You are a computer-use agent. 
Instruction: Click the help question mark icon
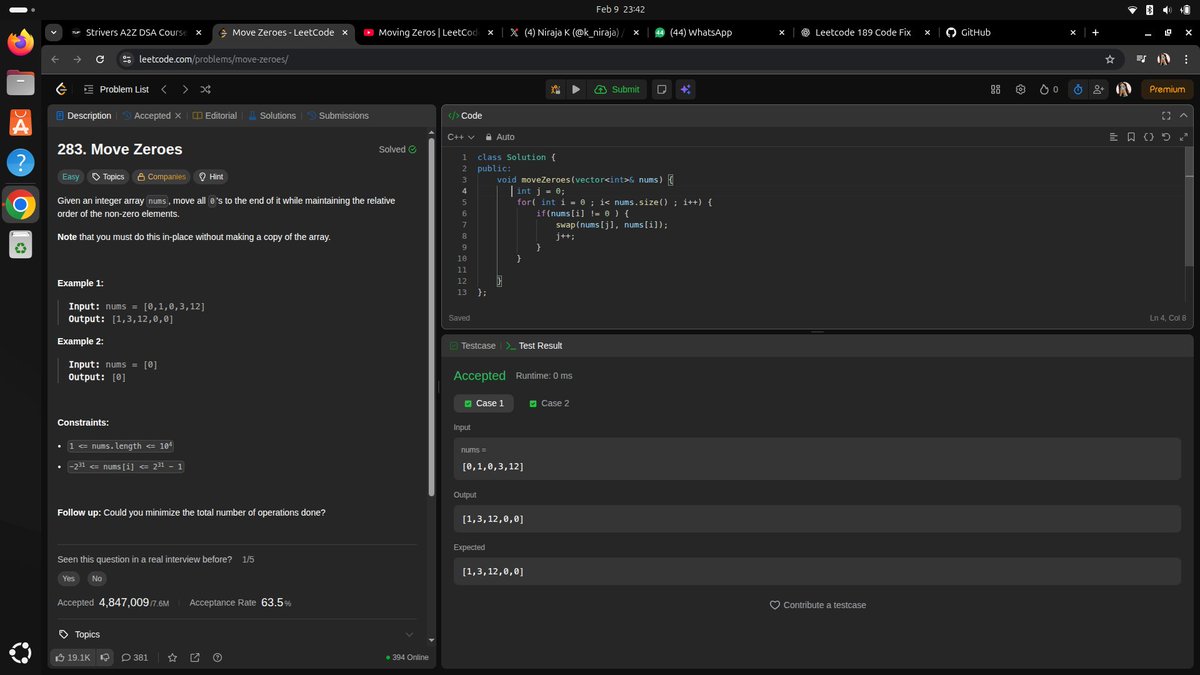217,657
